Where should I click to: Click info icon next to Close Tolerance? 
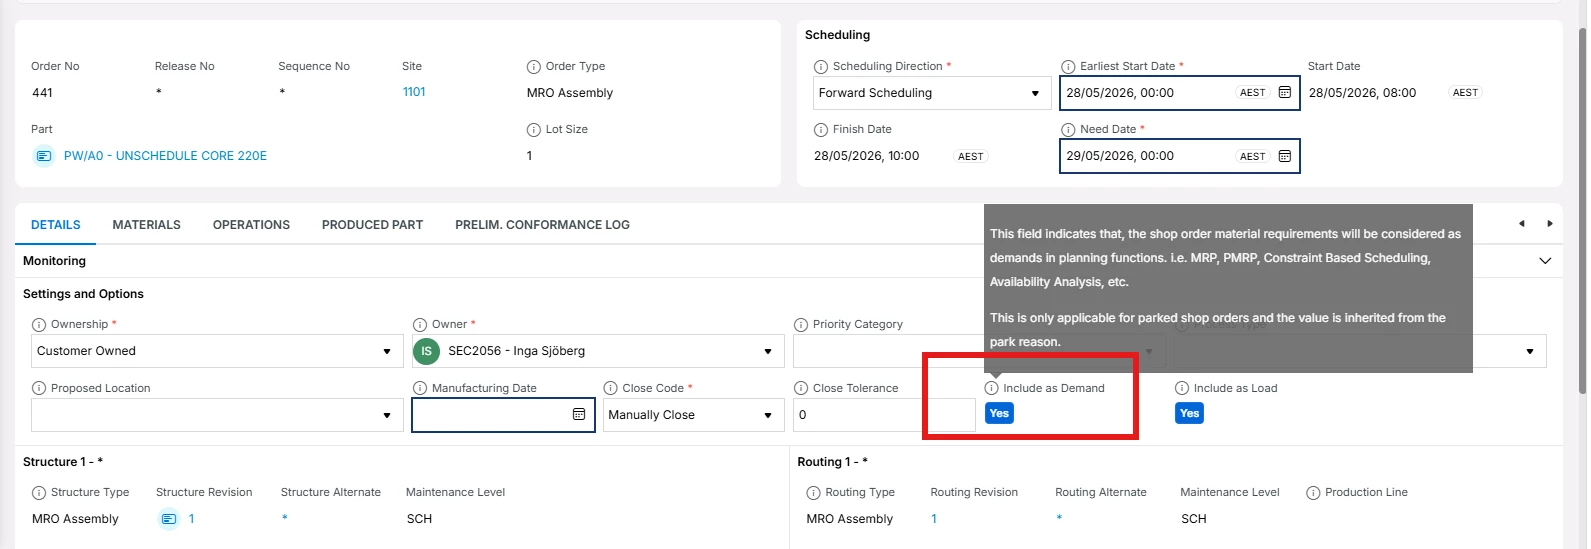(x=801, y=389)
